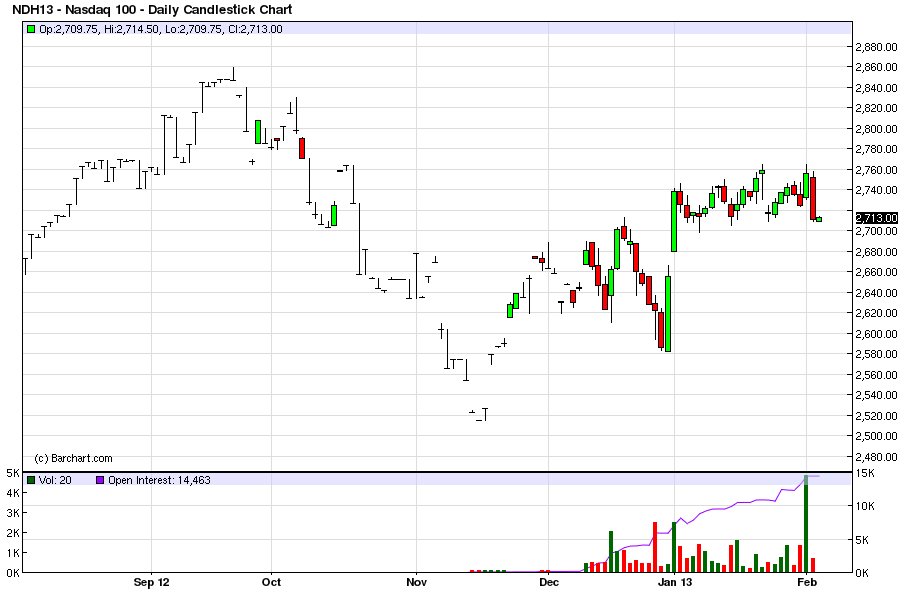Click the green OHLC legend swatch
909x599 pixels.
[x=31, y=29]
